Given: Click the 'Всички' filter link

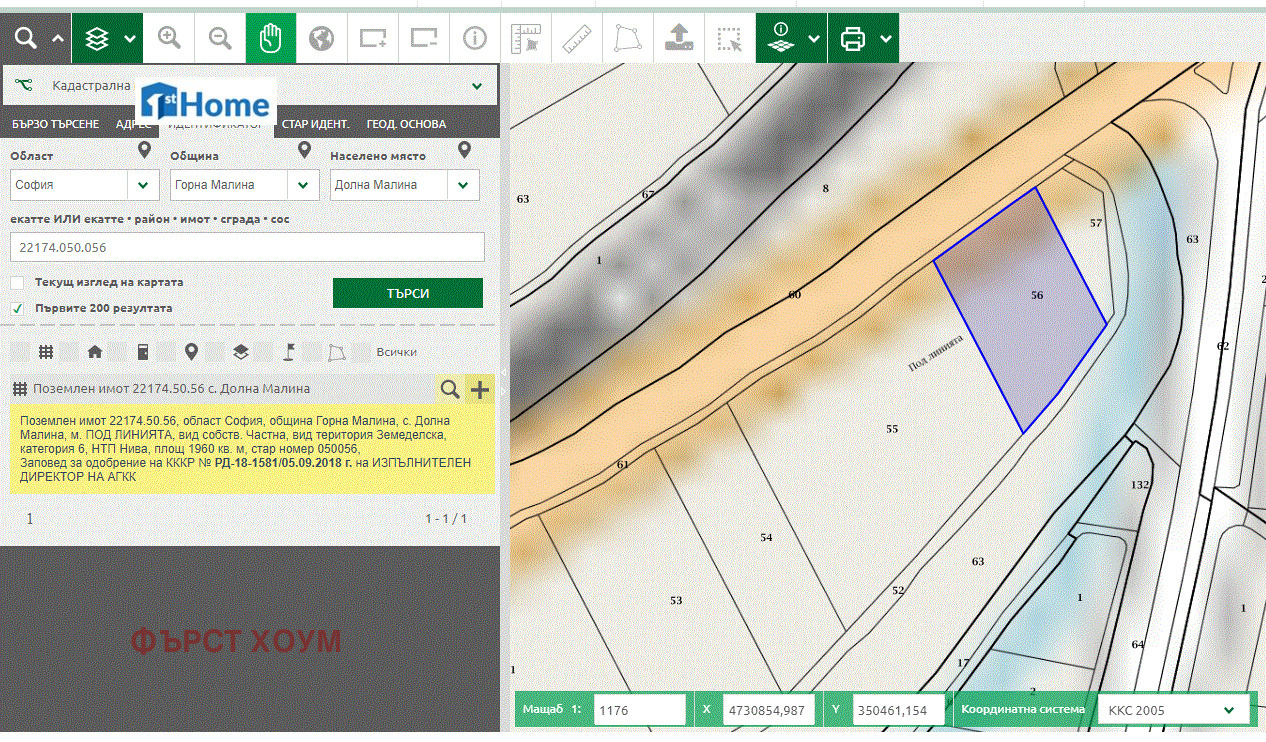Looking at the screenshot, I should [396, 352].
